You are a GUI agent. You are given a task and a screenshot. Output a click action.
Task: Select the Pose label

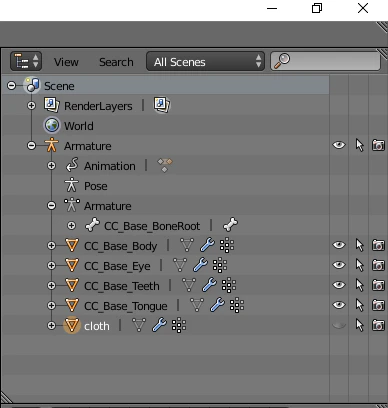coord(96,186)
